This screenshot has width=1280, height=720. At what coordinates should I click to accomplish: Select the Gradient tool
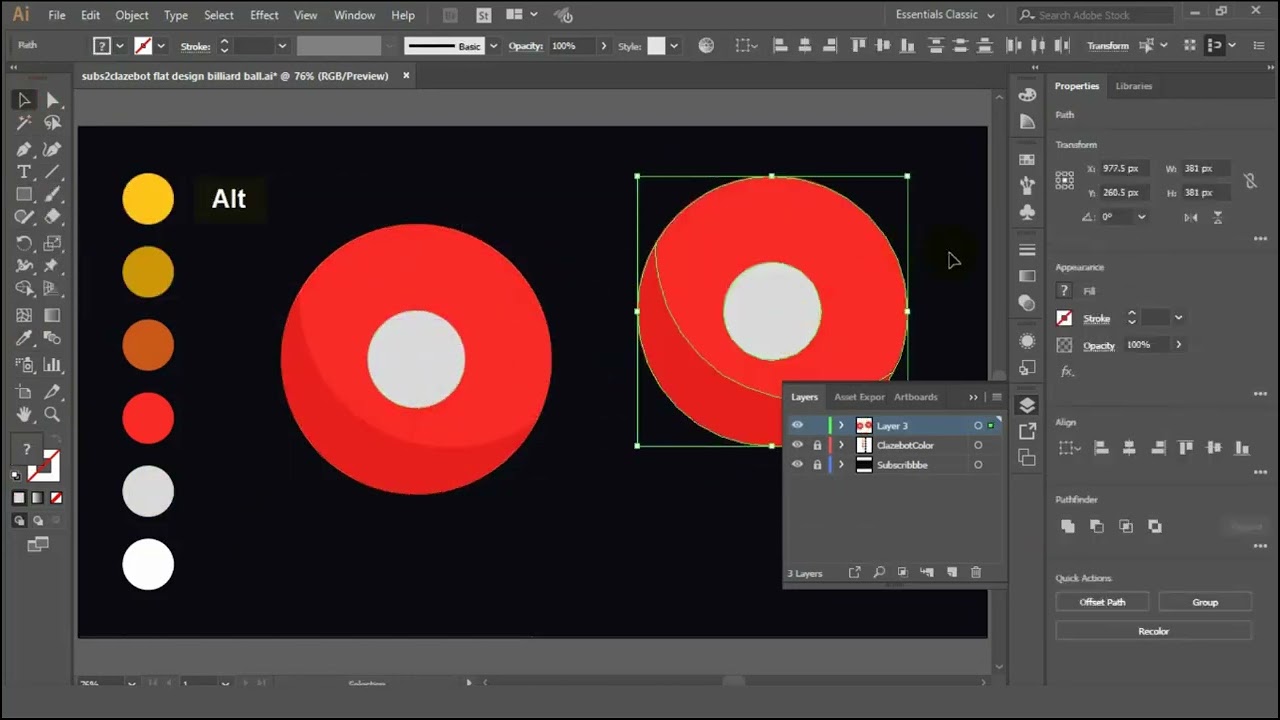point(53,315)
